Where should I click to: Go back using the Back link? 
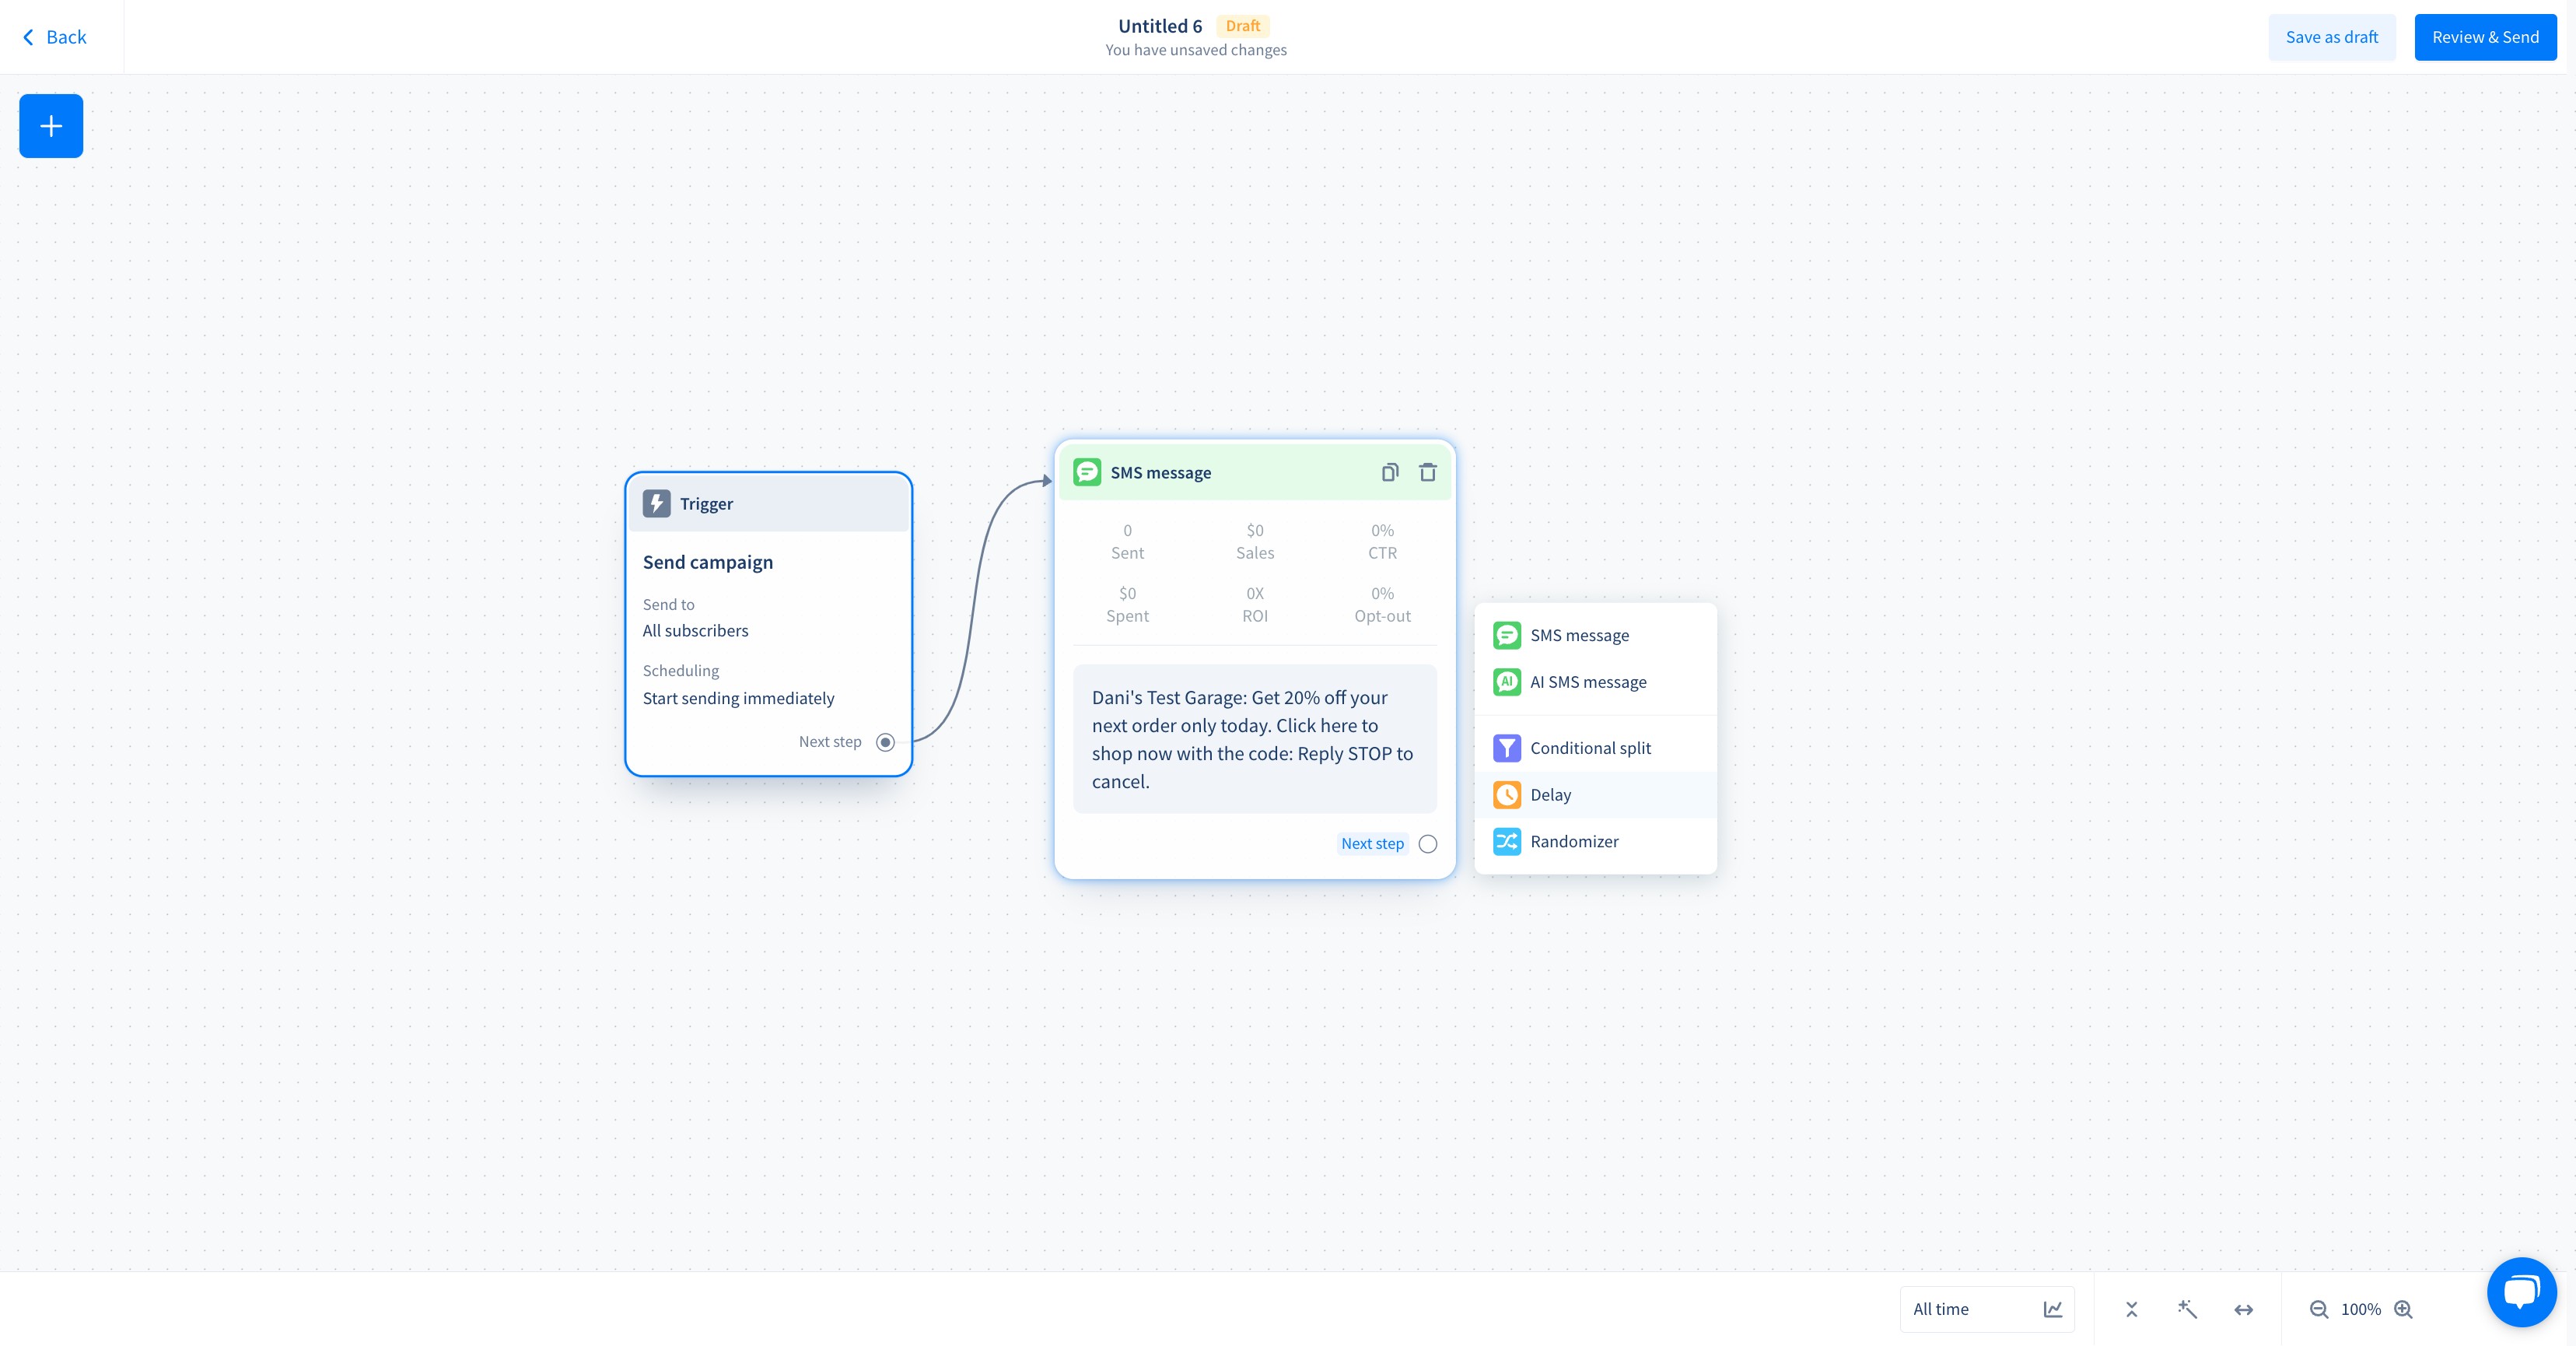point(55,37)
